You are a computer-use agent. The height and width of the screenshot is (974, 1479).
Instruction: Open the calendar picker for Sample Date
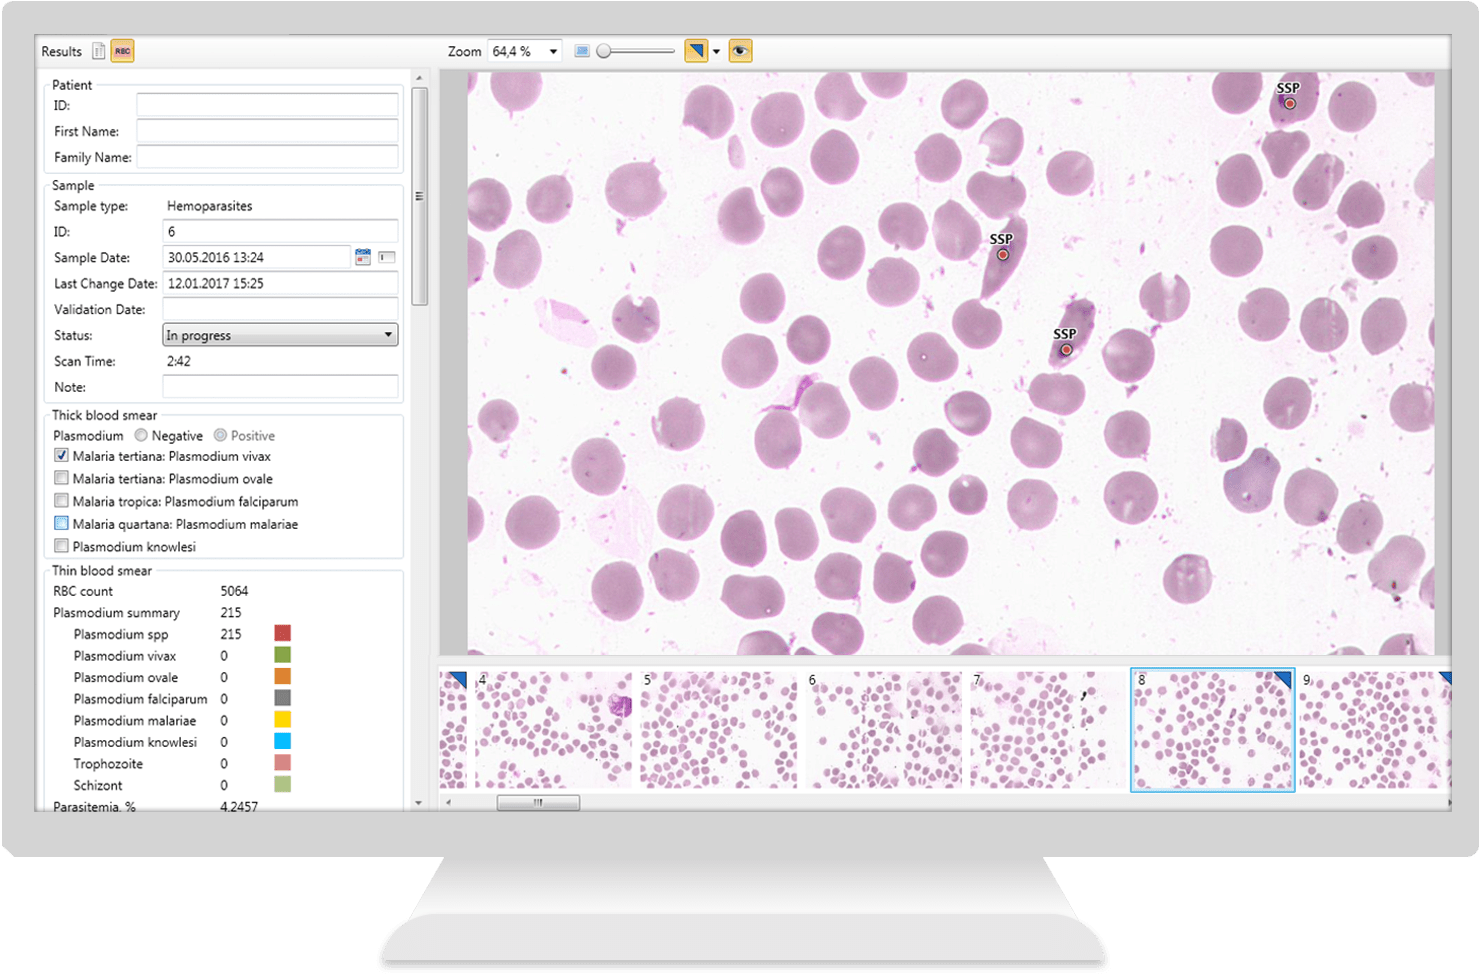point(363,258)
